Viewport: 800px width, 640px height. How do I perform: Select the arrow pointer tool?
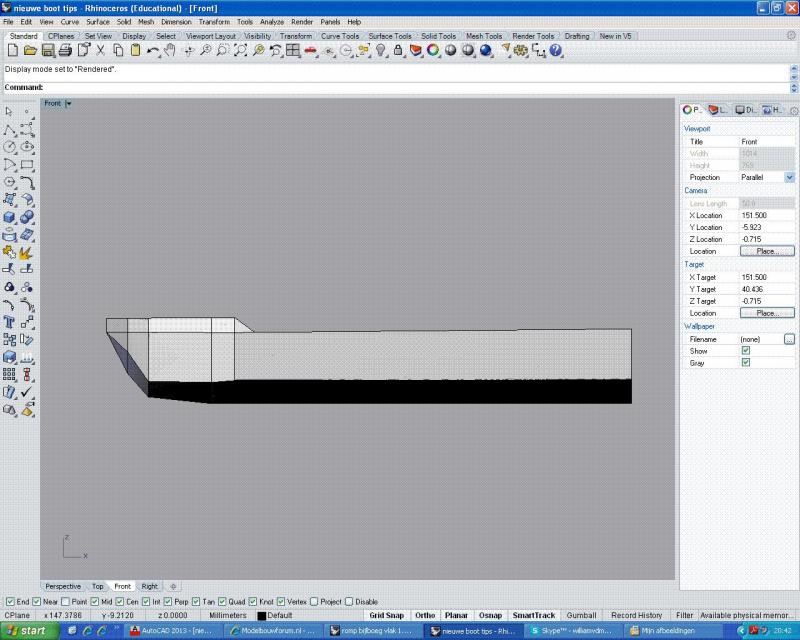click(x=9, y=111)
